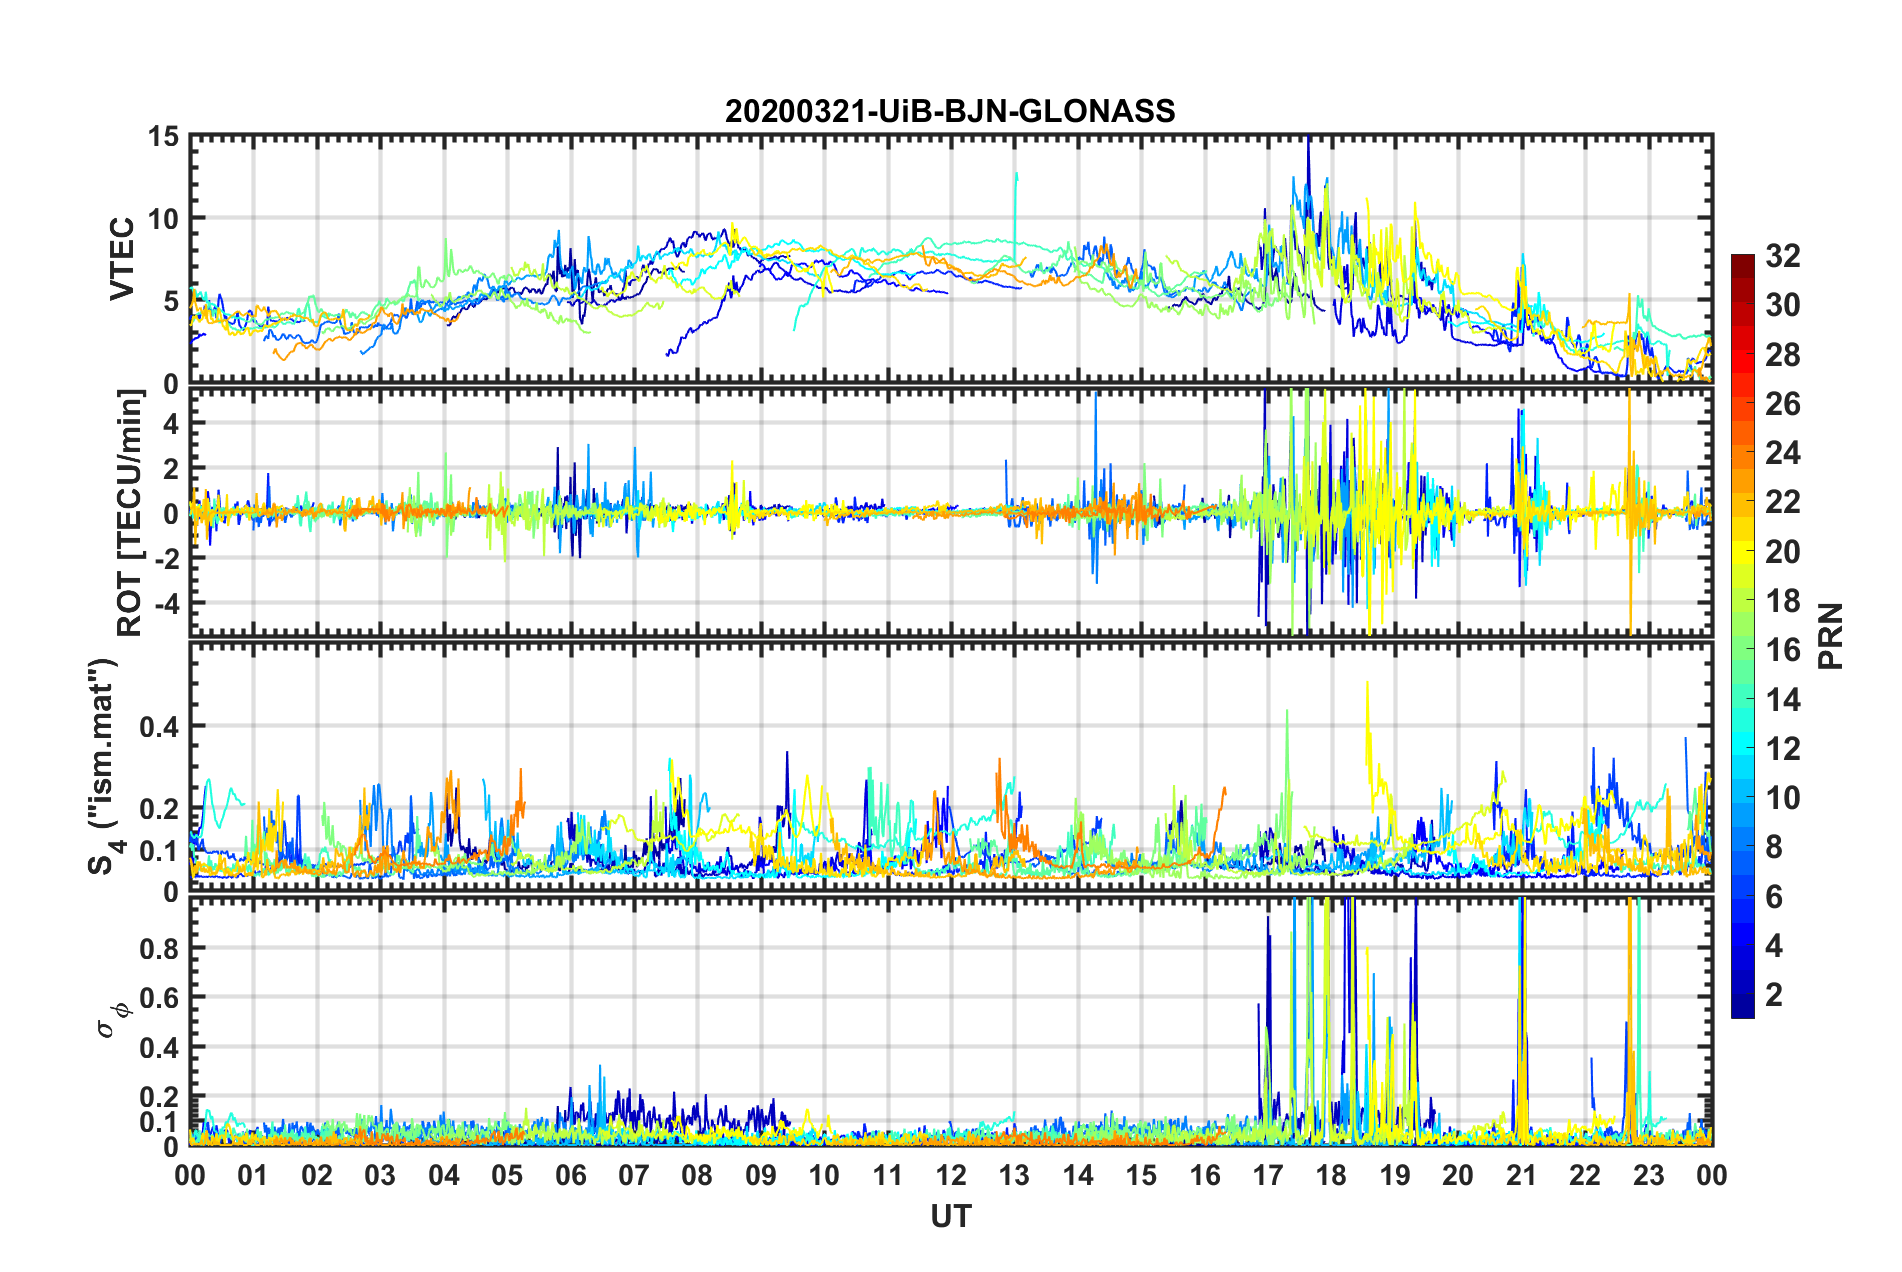The height and width of the screenshot is (1272, 1902).
Task: Click the 0.4 tick on the sigma-phi axis
Action: click(159, 1048)
